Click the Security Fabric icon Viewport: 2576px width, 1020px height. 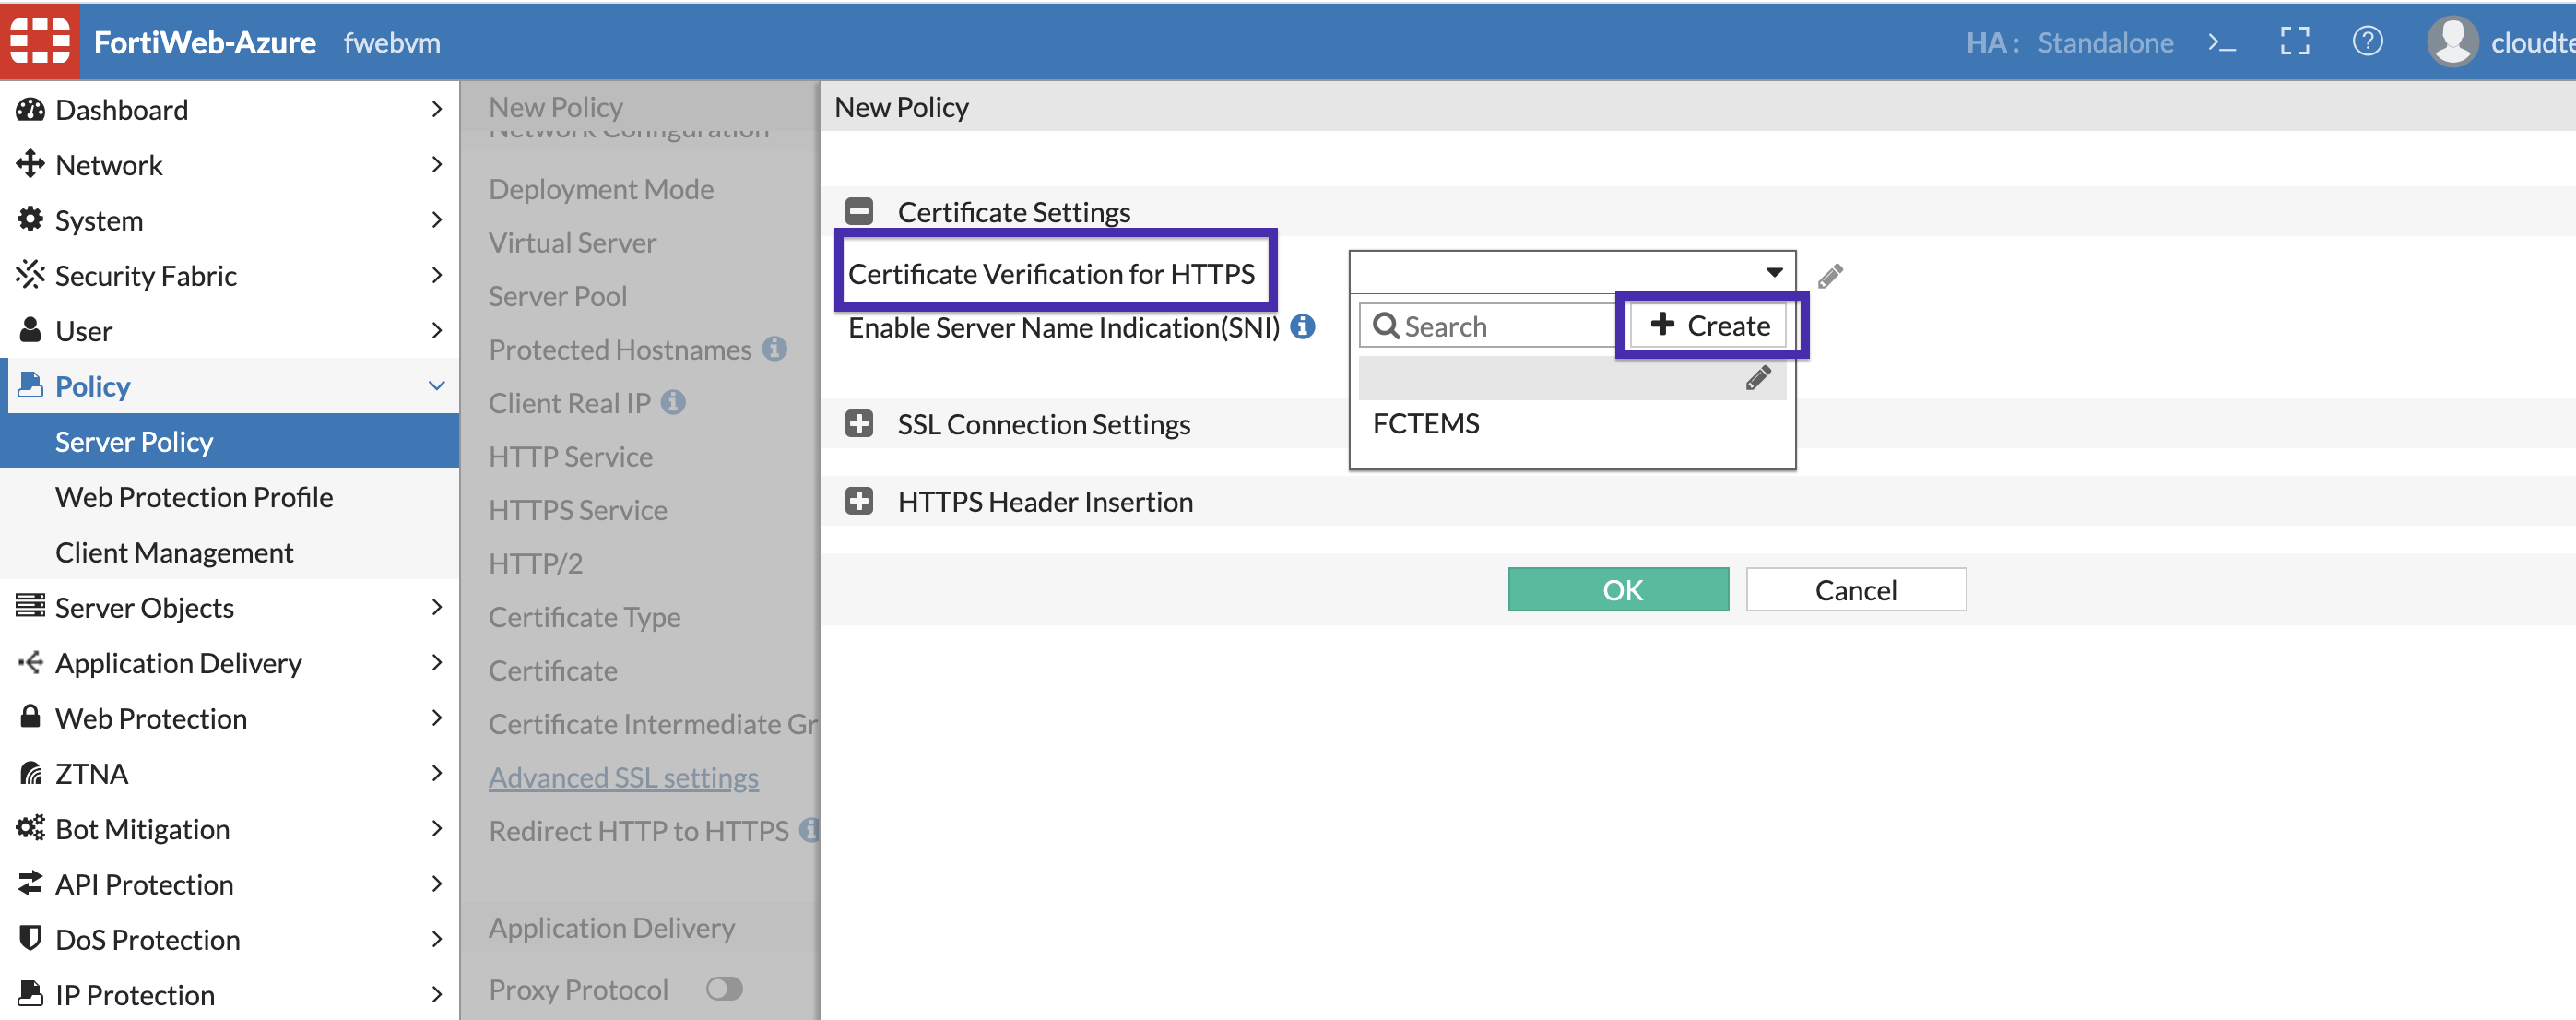tap(31, 274)
